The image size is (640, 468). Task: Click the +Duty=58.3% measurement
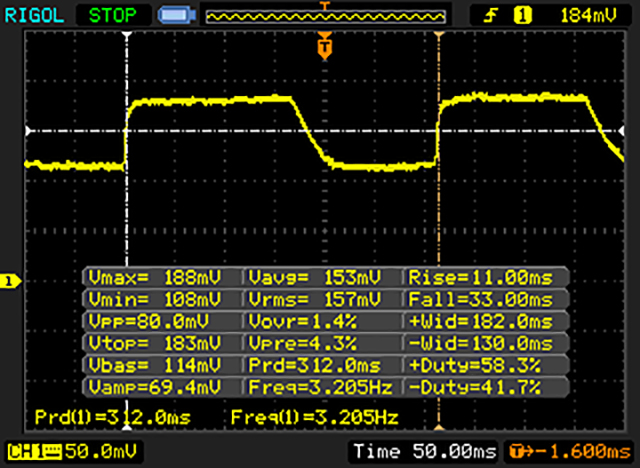click(475, 365)
